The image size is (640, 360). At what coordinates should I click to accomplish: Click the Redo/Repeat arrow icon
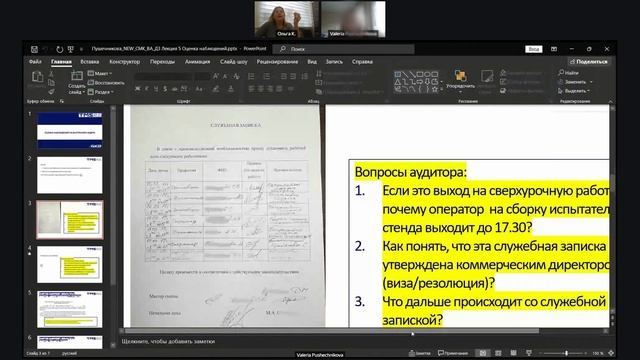tap(60, 49)
